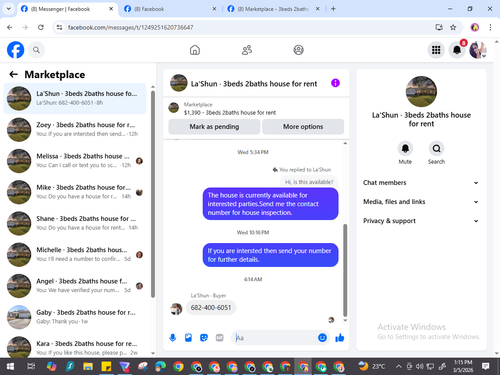
Task: Switch to the second Facebook tab
Action: [x=170, y=9]
